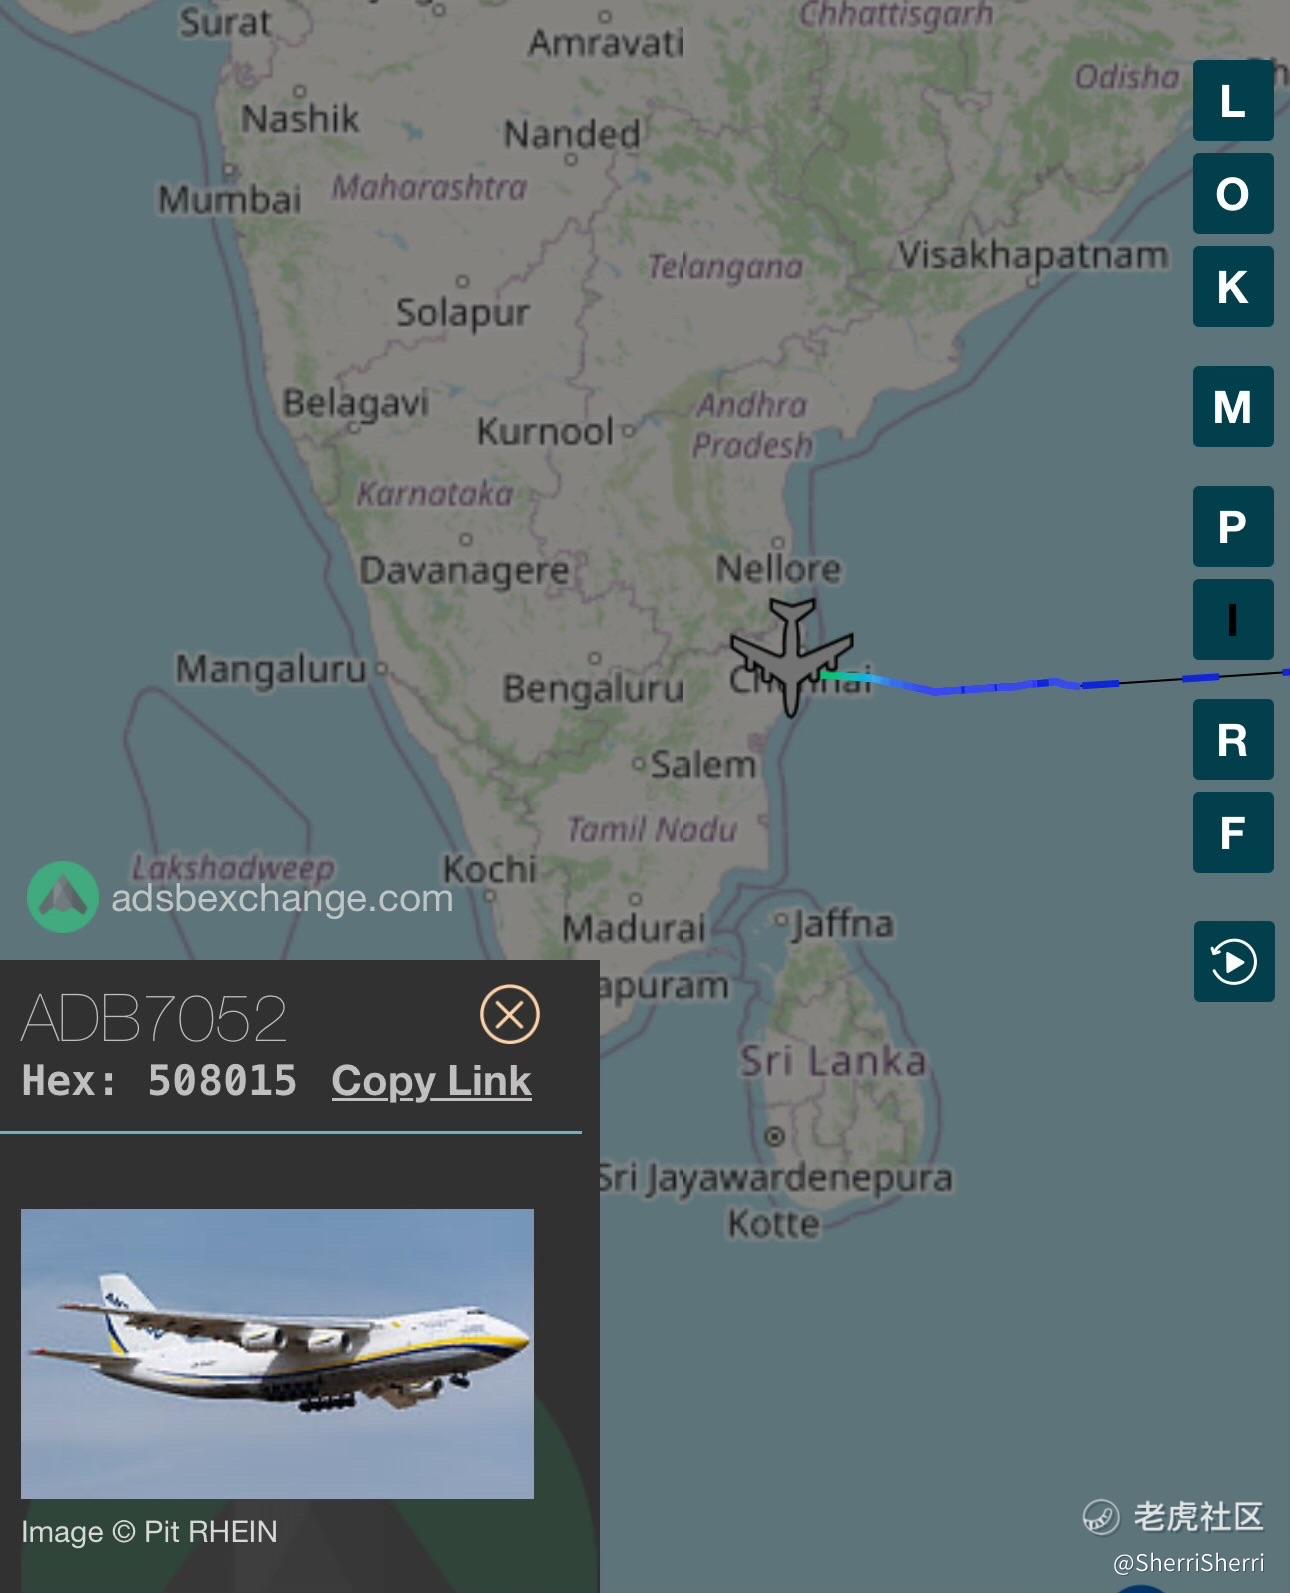The width and height of the screenshot is (1290, 1593).
Task: Click the R button on sidebar
Action: [x=1232, y=739]
